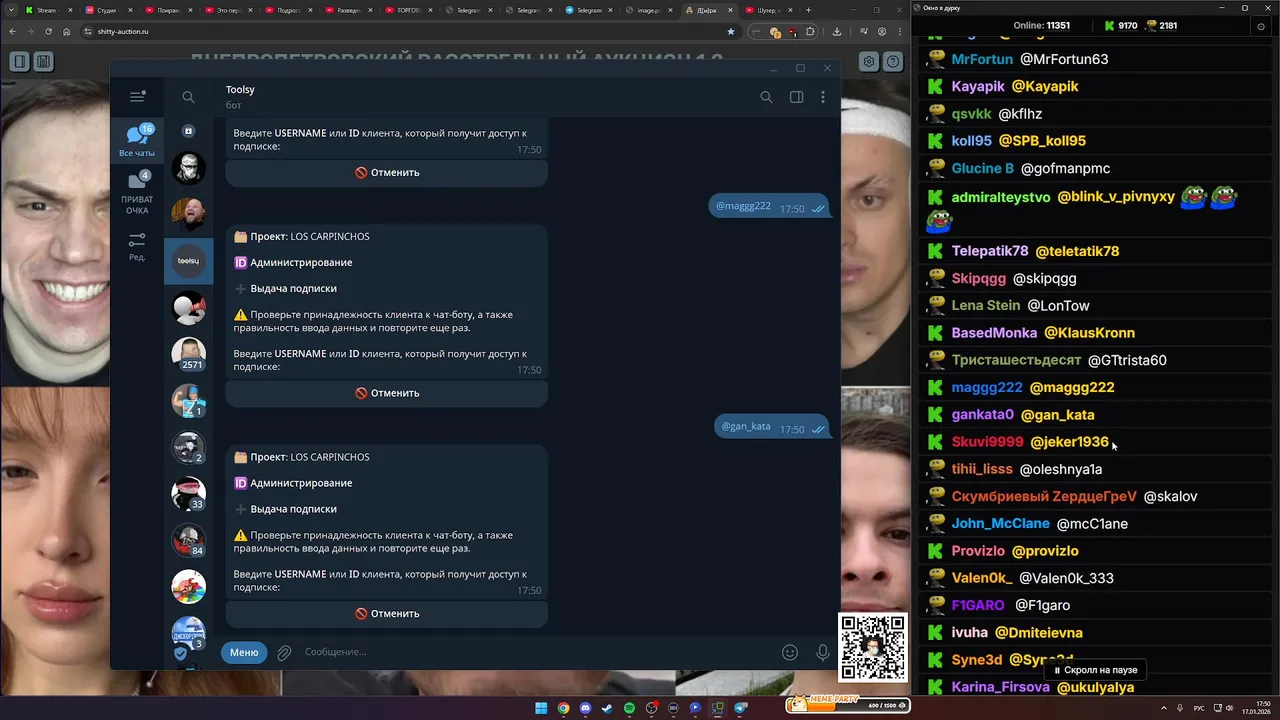The height and width of the screenshot is (720, 1280).
Task: Click the '@KlausKronn' chat message
Action: coord(1089,333)
